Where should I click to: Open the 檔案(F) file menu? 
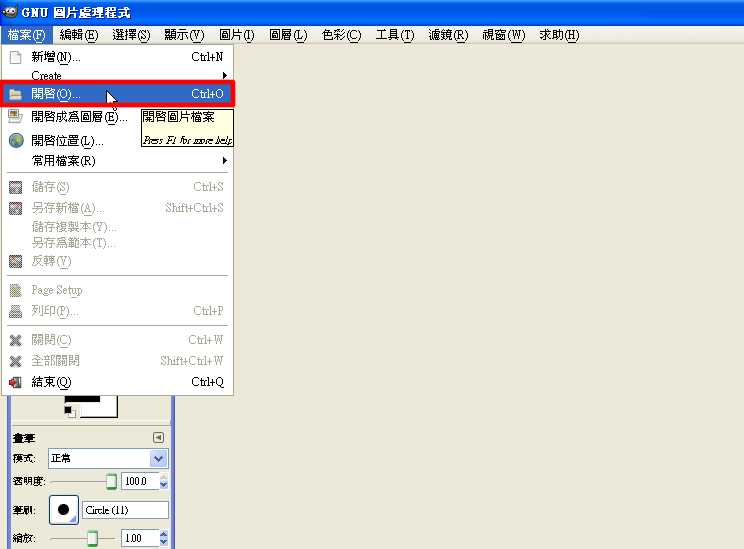[x=27, y=35]
